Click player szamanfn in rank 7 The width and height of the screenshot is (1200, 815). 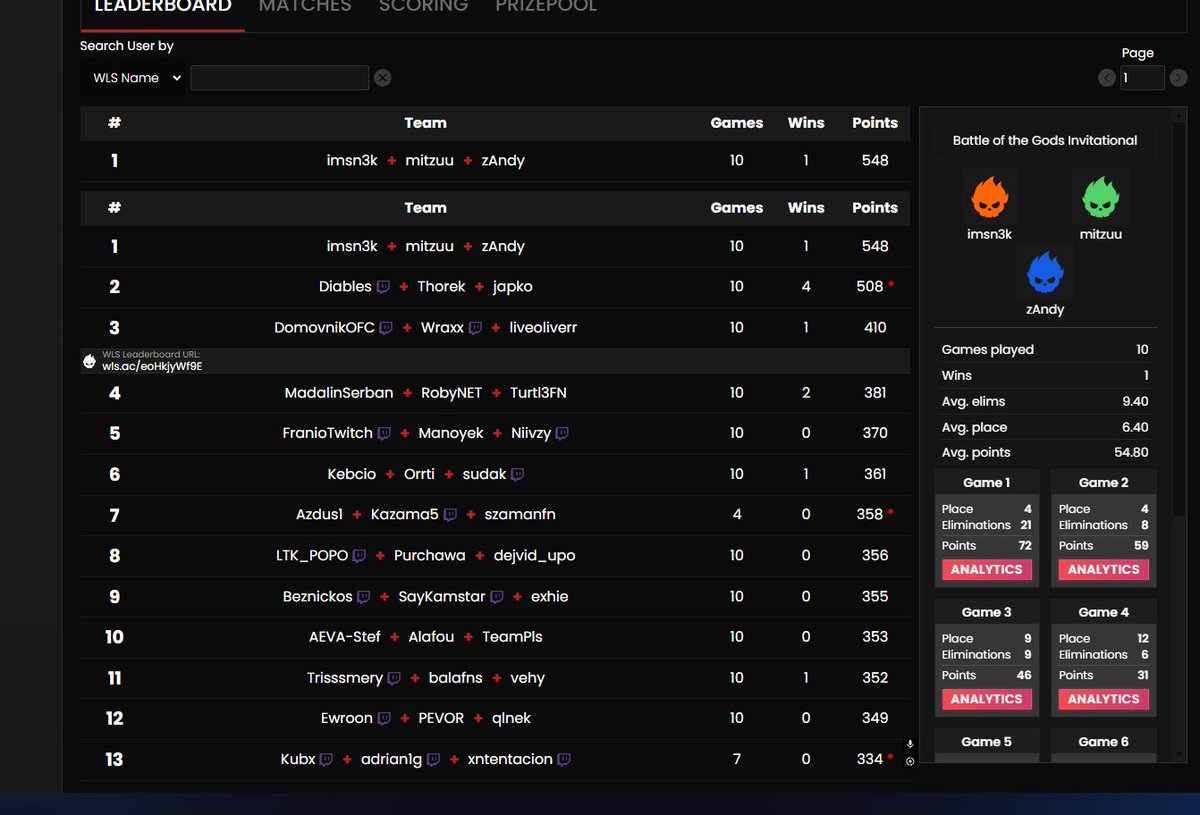520,515
